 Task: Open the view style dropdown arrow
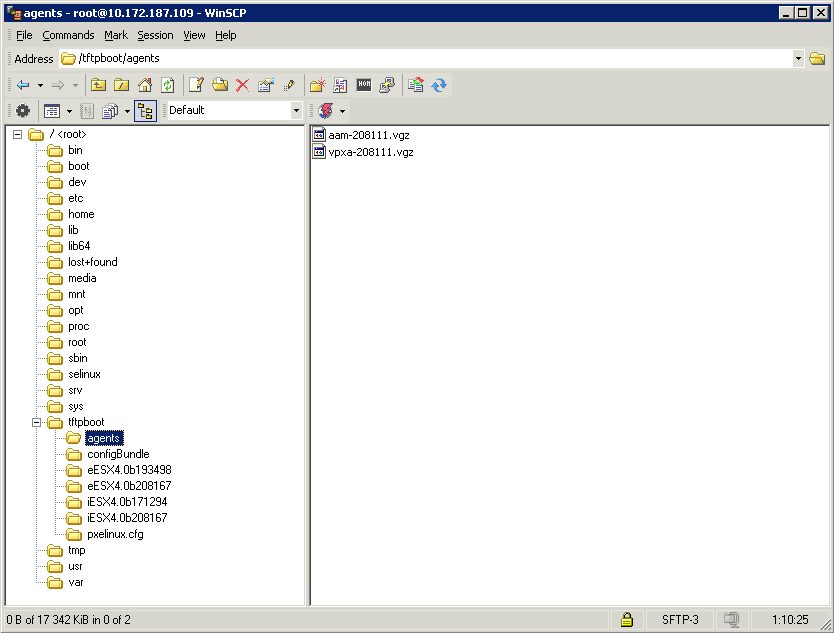69,111
